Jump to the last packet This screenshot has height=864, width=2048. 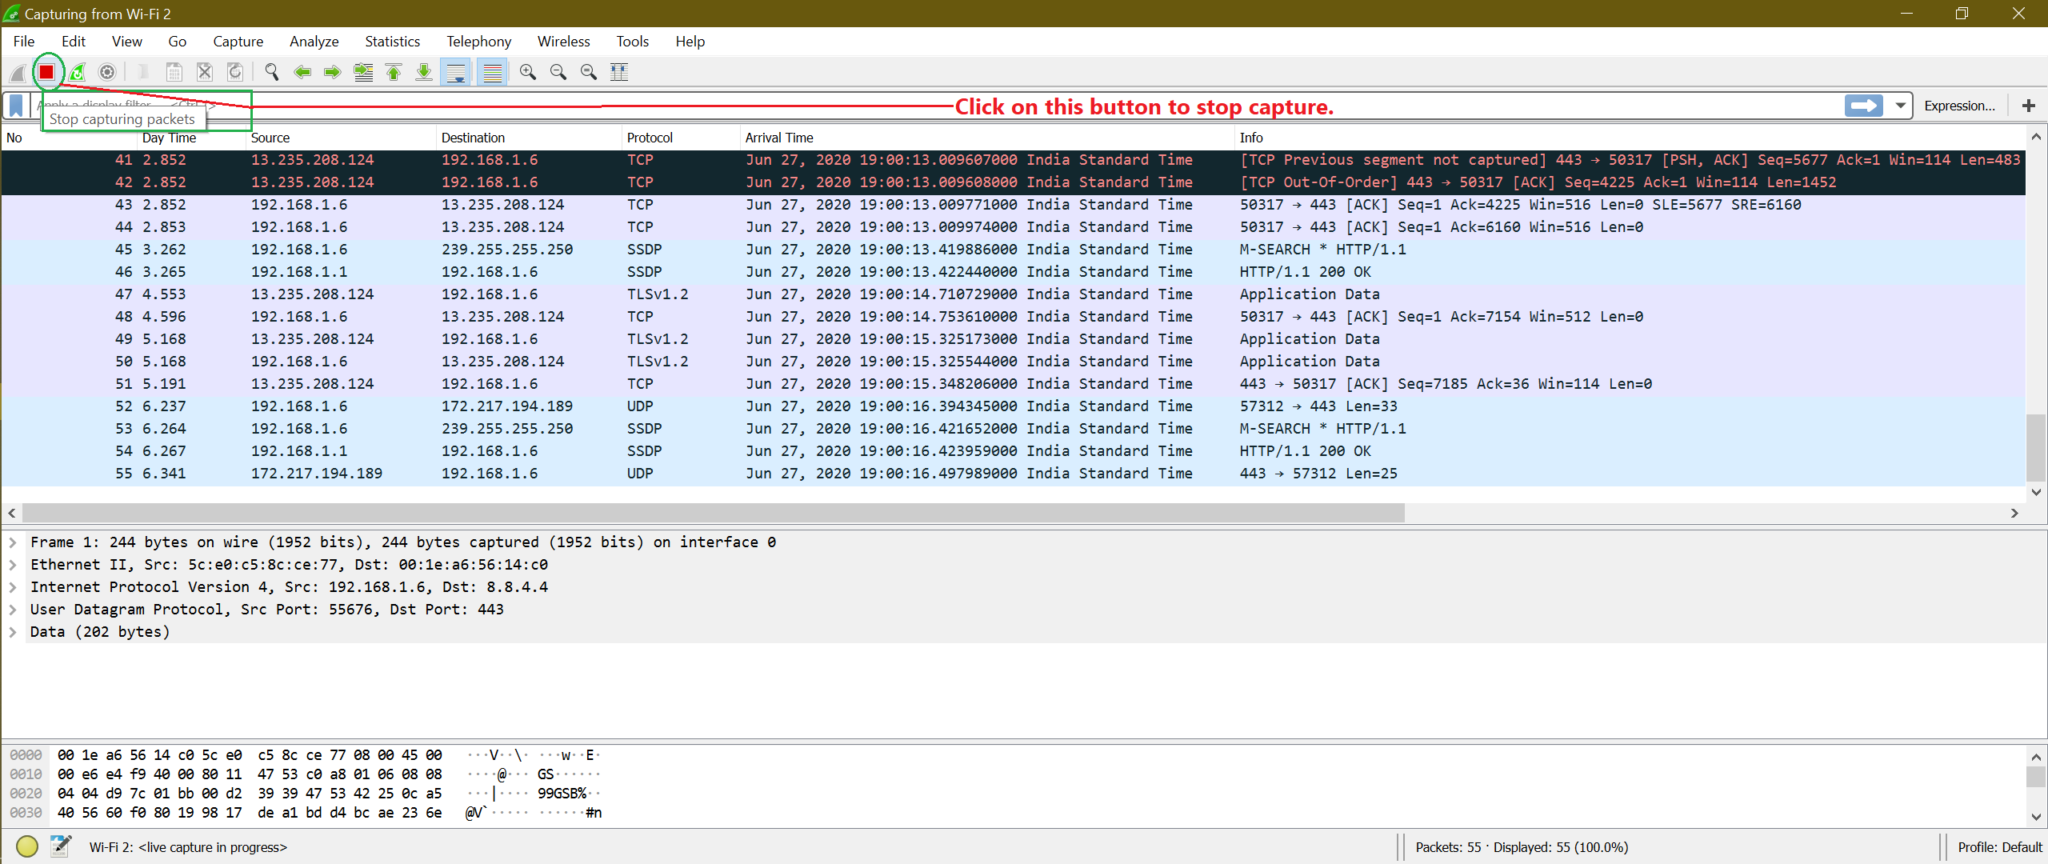[424, 72]
